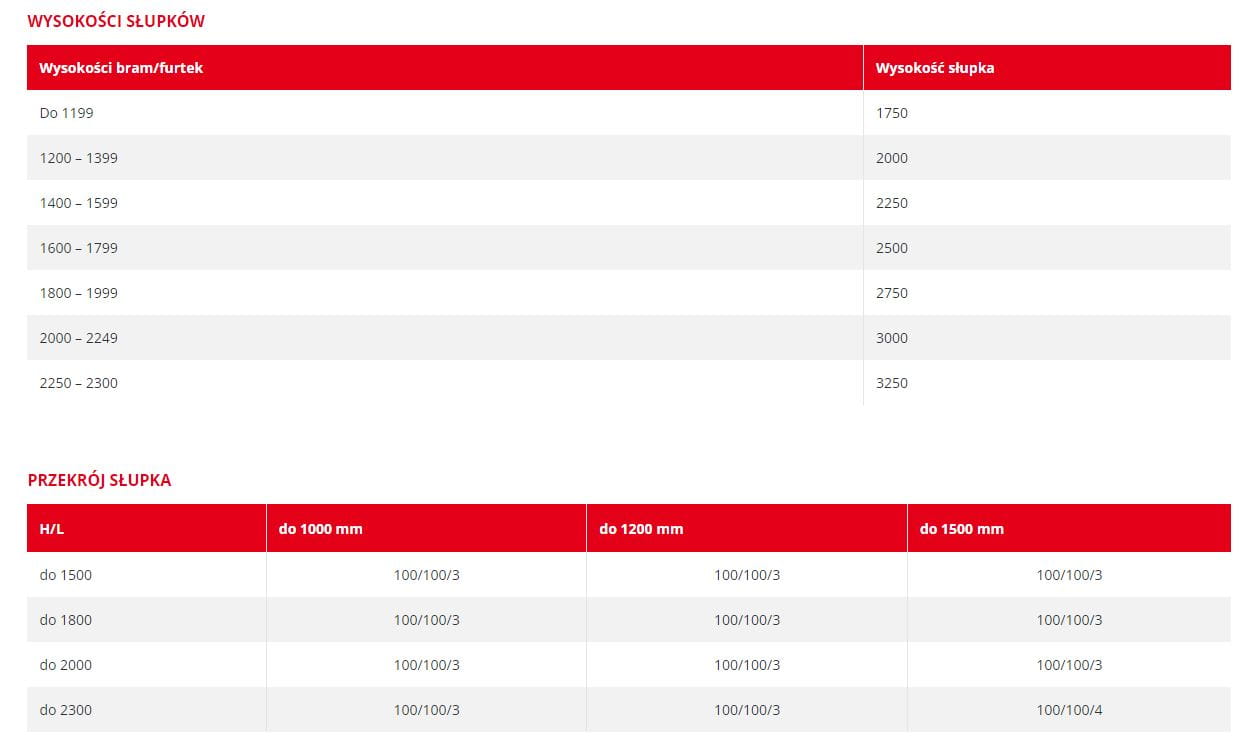1247x744 pixels.
Task: Click the 'H/L' column header
Action: coord(146,528)
